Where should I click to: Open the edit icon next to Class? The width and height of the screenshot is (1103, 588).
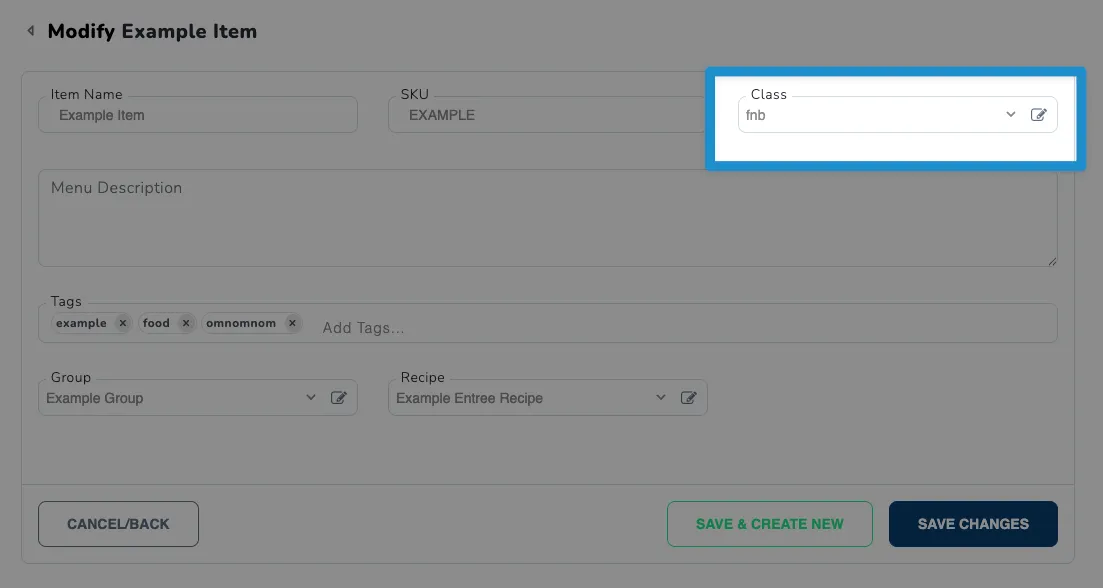(x=1038, y=115)
